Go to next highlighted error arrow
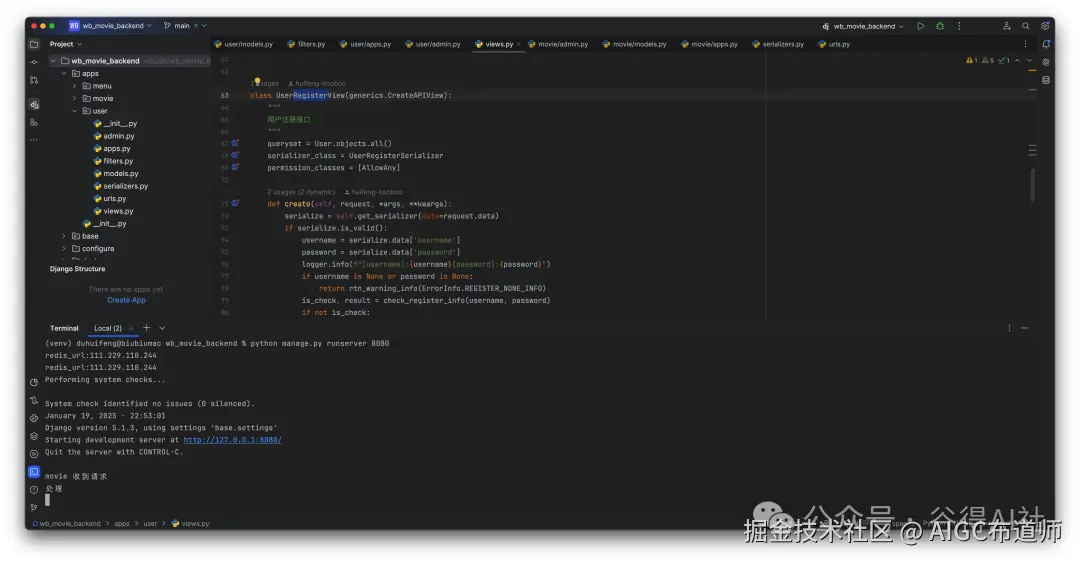 point(1030,61)
